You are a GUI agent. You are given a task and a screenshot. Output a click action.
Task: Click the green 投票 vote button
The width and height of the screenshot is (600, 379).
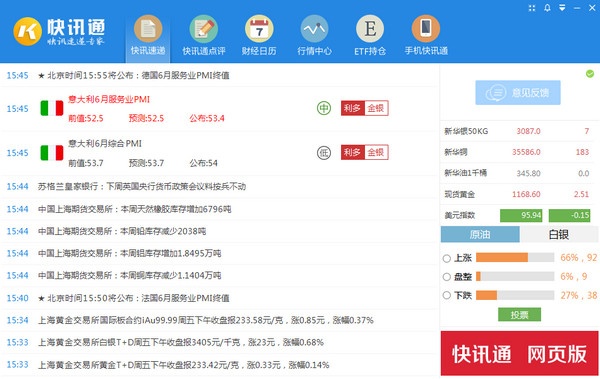click(x=519, y=315)
